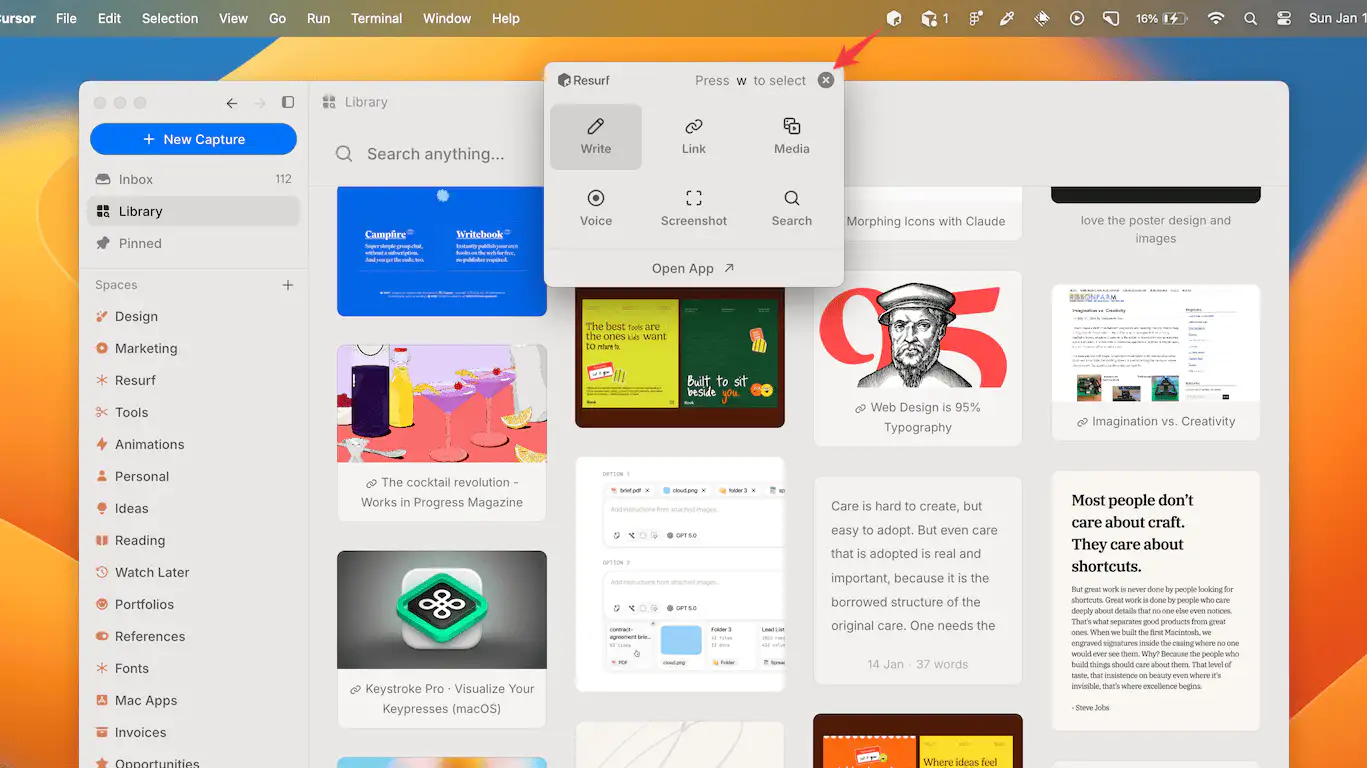This screenshot has height=768, width=1367.
Task: Click Open App link in popup
Action: 693,268
